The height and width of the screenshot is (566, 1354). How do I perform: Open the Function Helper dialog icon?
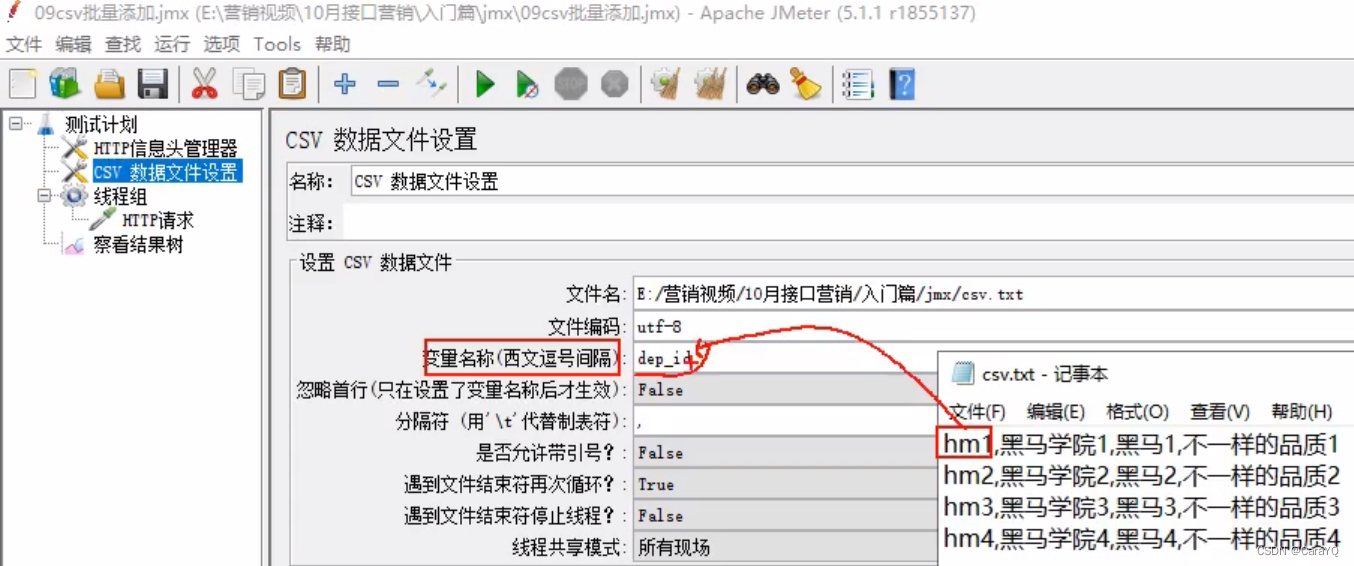(858, 84)
